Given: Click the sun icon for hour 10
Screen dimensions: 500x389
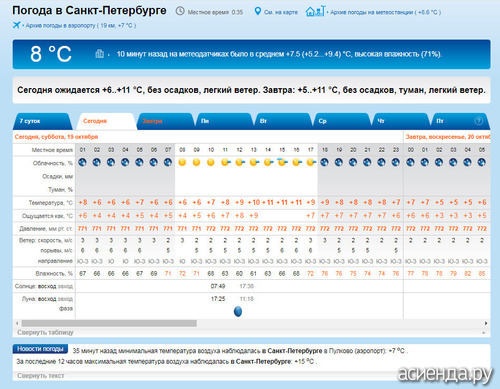Looking at the screenshot, I should tap(211, 162).
